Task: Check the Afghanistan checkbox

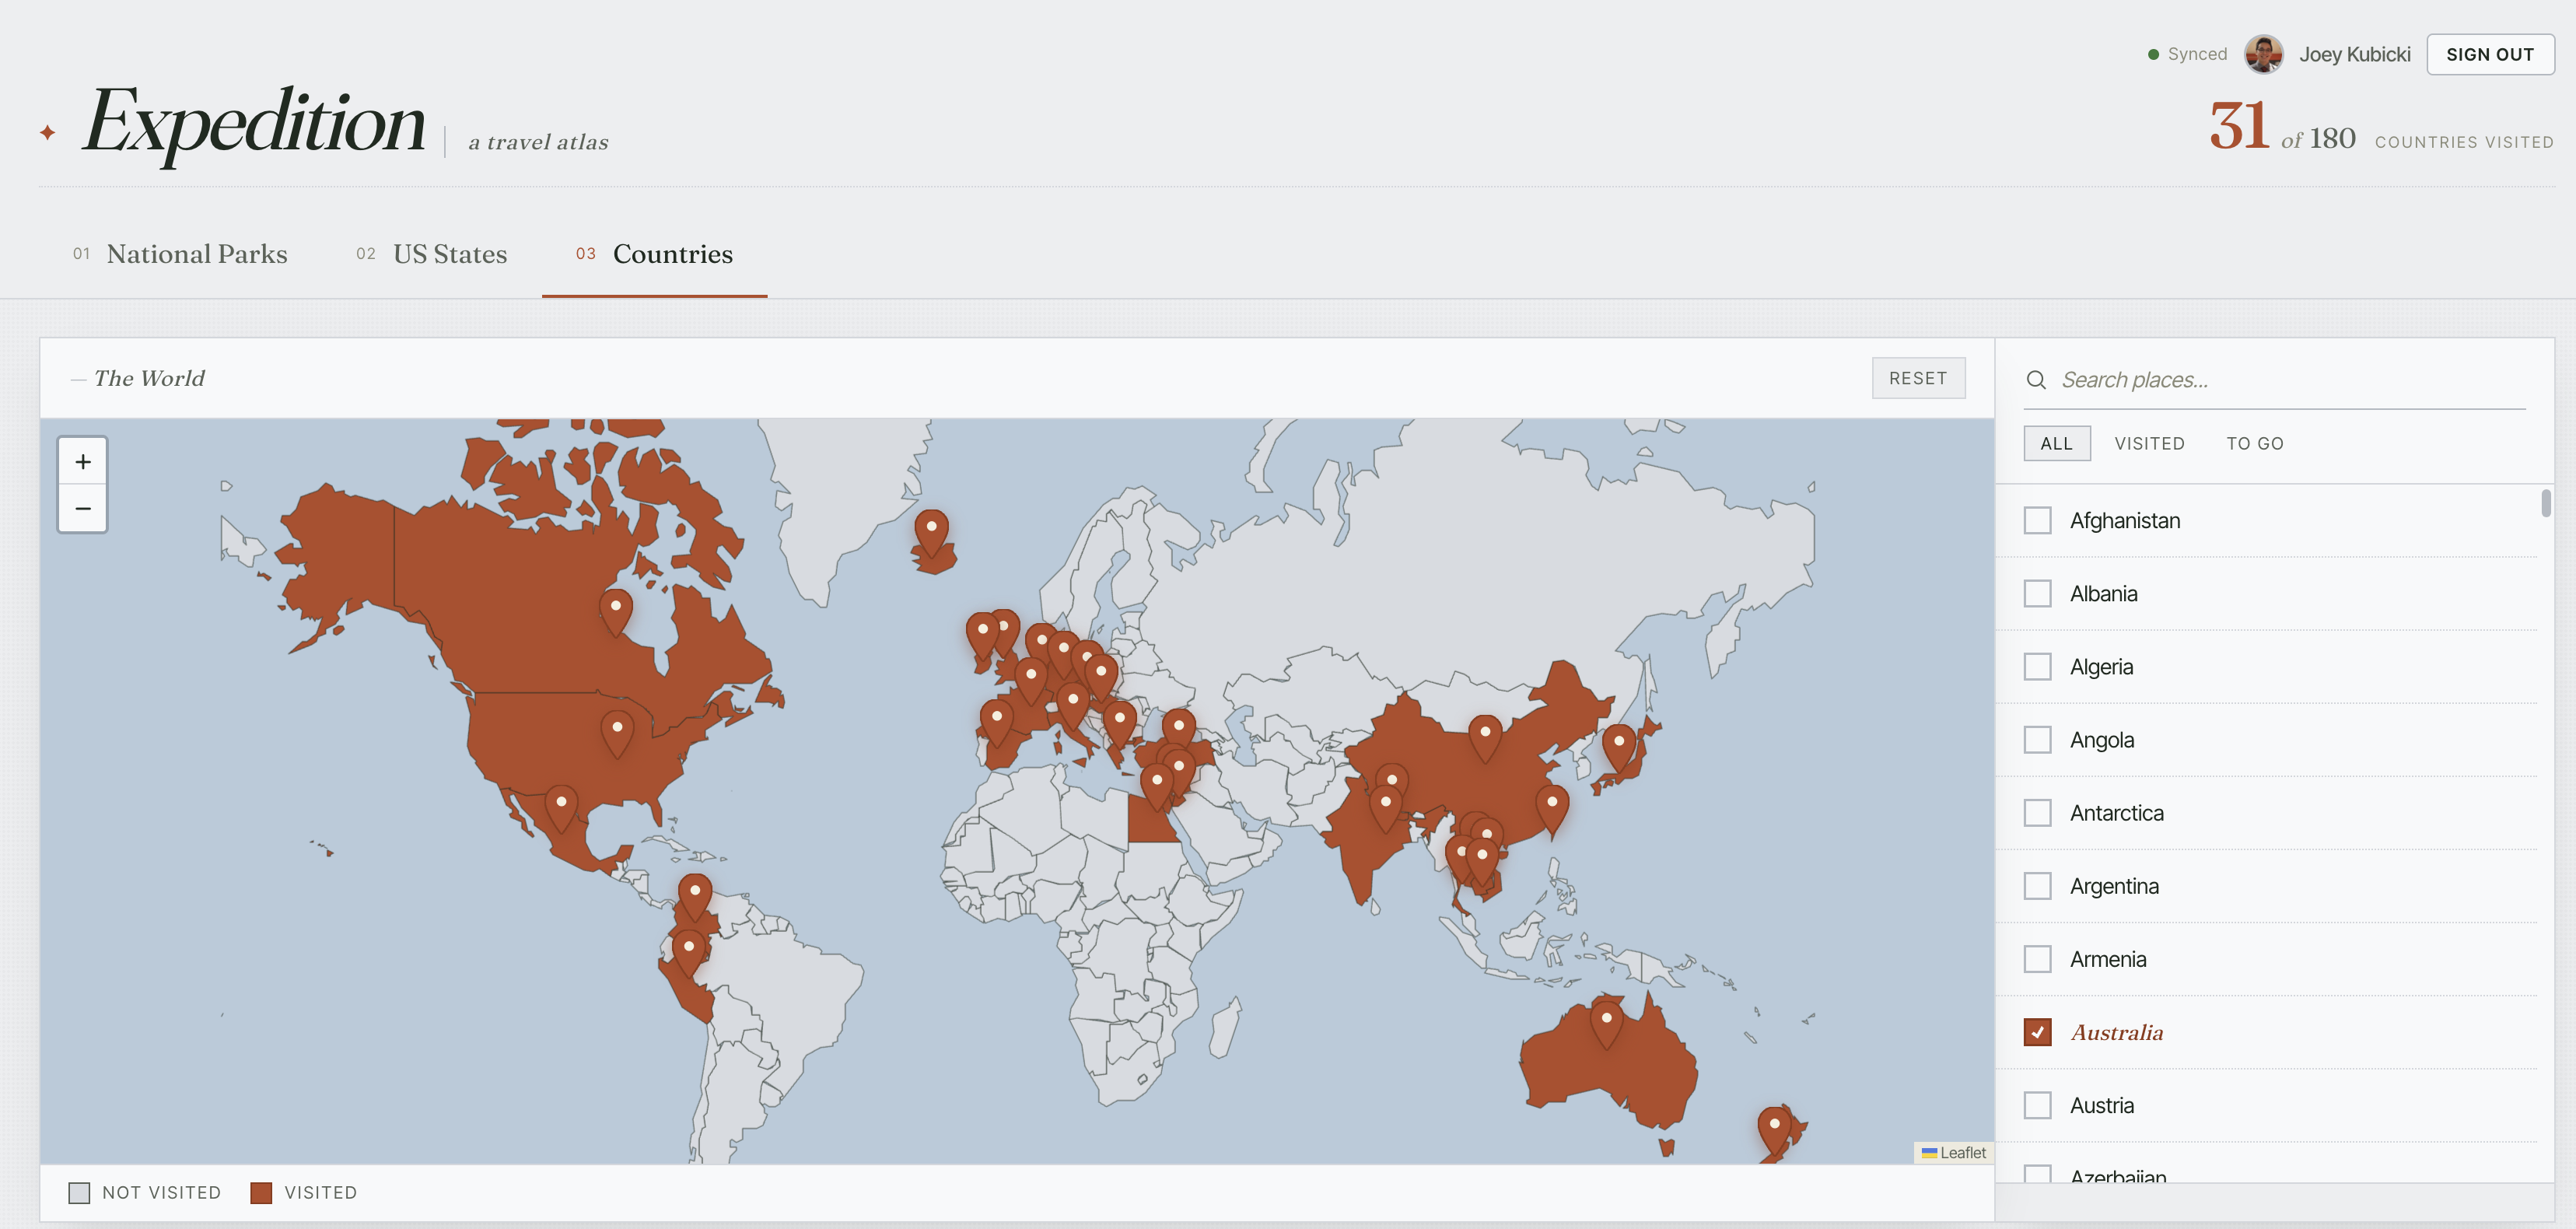Action: pos(2037,520)
